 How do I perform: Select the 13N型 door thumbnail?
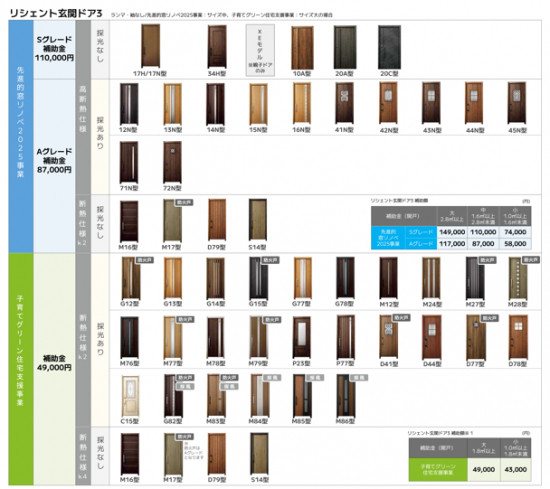[x=172, y=104]
